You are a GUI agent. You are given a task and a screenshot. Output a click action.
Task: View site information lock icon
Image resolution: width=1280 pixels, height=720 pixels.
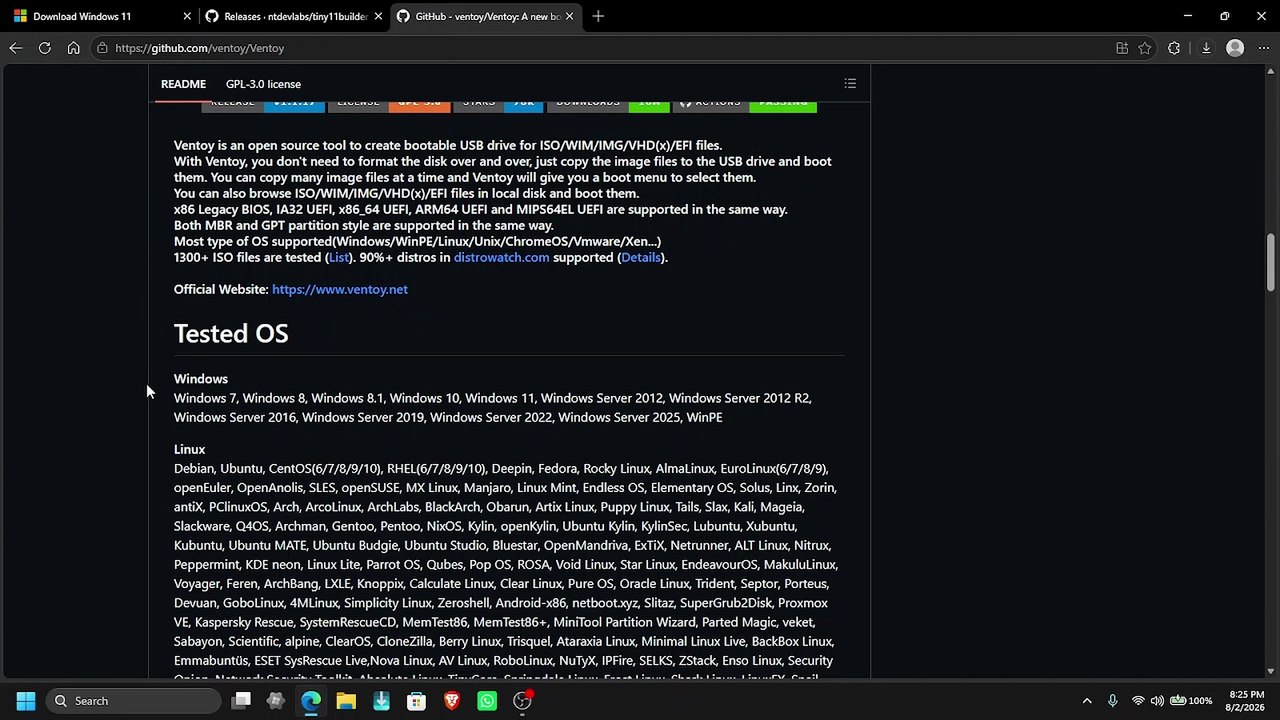102,48
